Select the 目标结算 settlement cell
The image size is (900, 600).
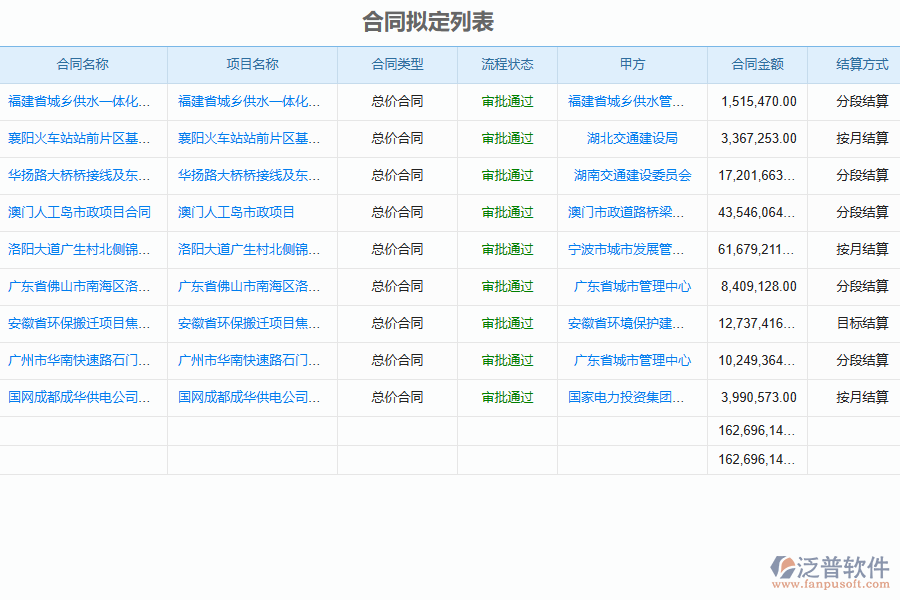862,323
